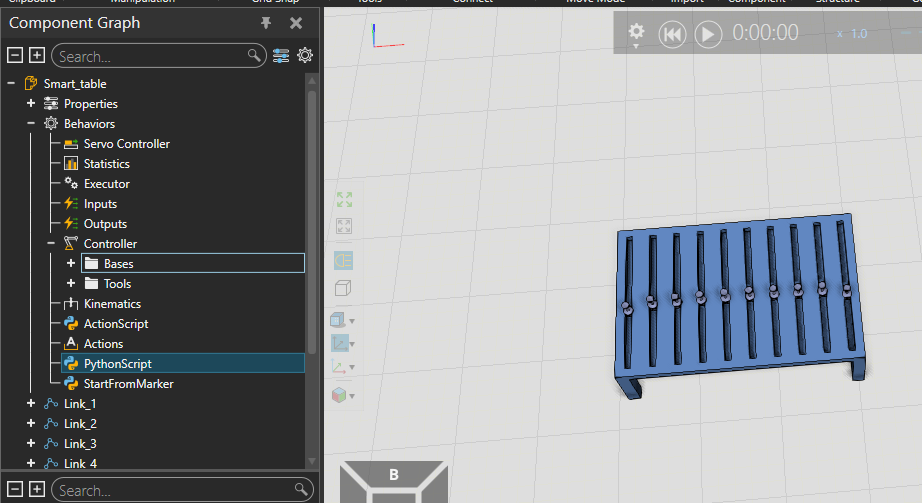922x503 pixels.
Task: Select the Tools folder
Action: [x=117, y=284]
